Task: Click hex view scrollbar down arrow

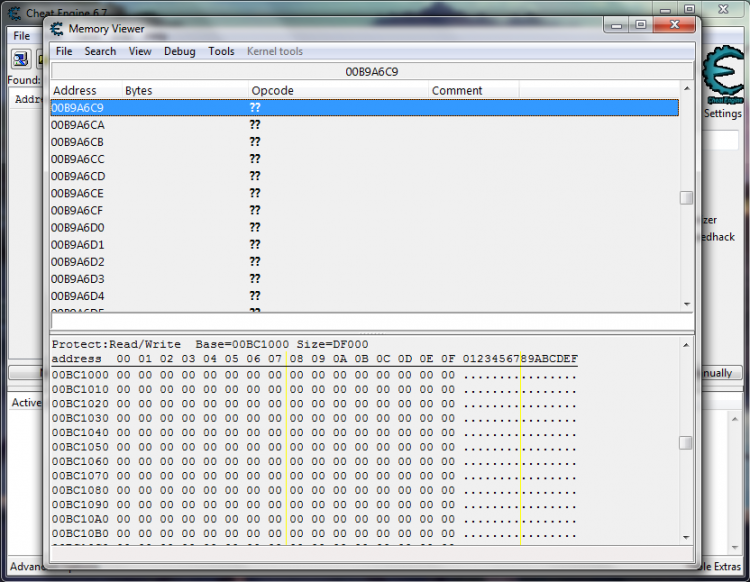Action: [686, 538]
